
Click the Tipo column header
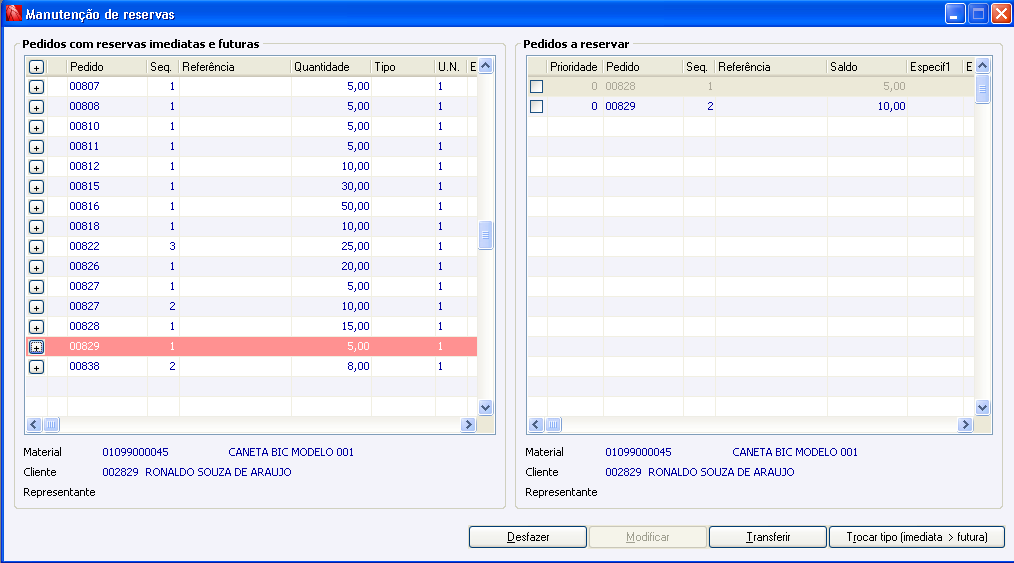[403, 67]
